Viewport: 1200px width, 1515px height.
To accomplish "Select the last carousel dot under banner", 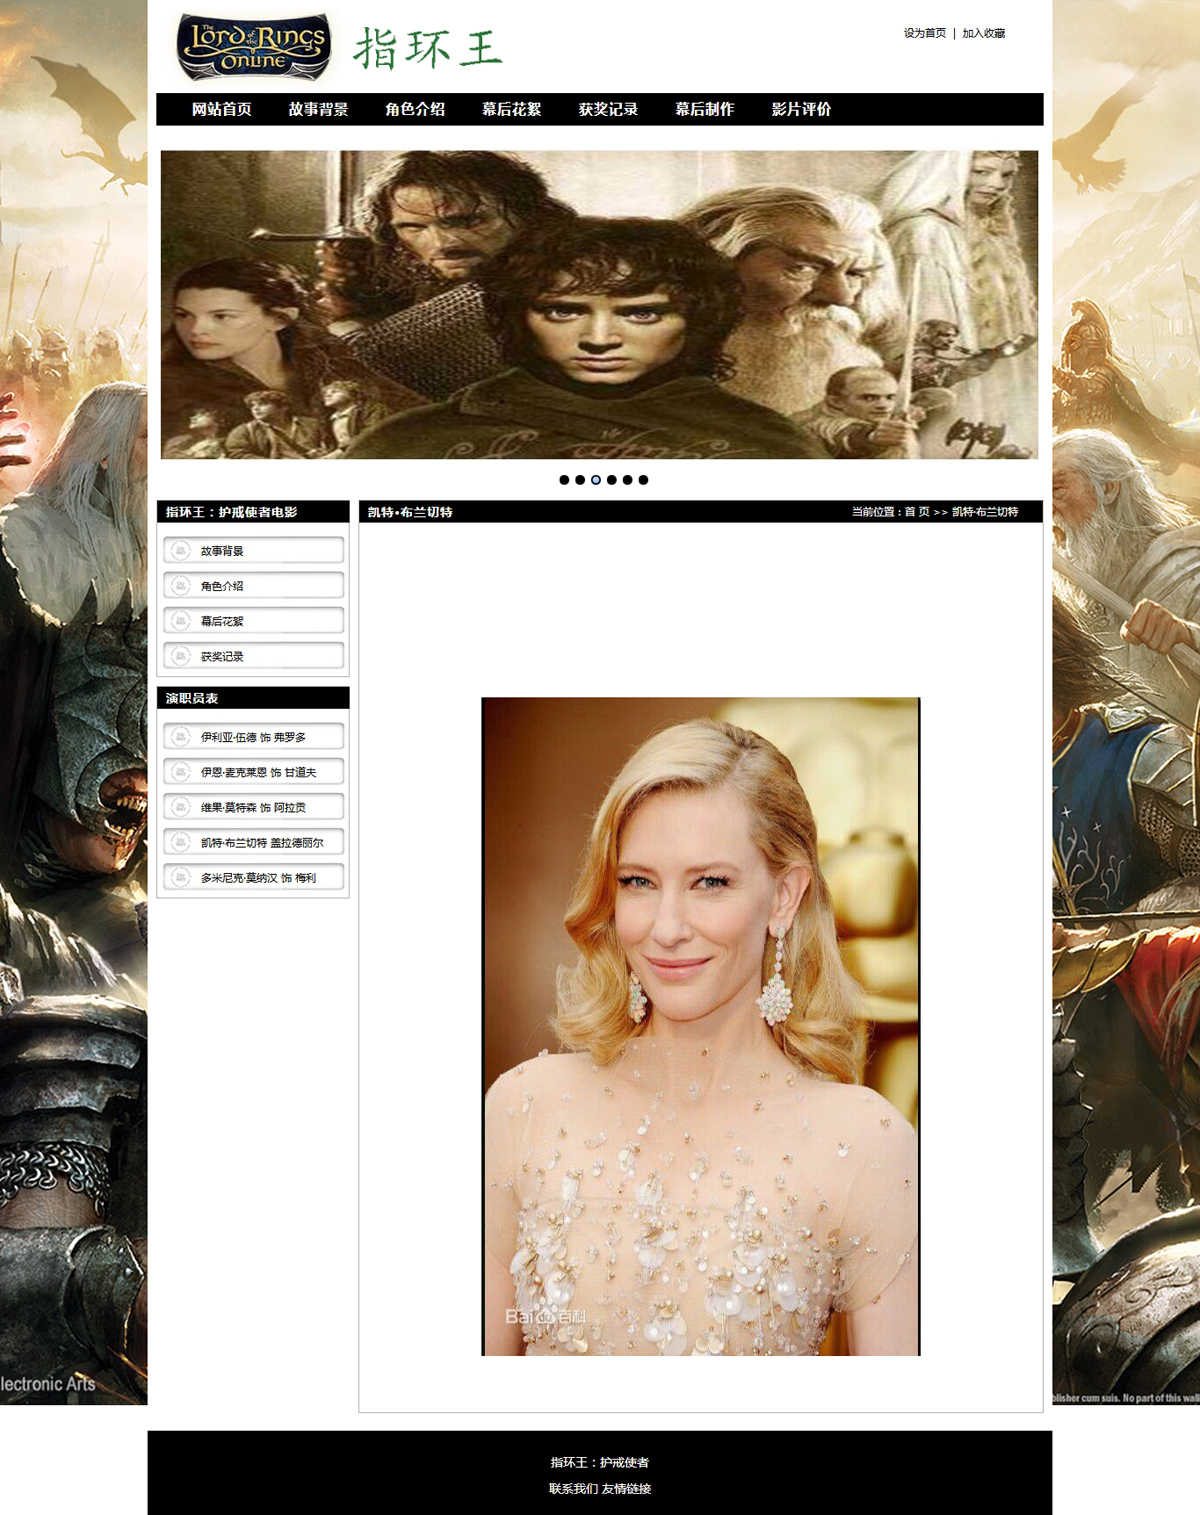I will click(644, 480).
